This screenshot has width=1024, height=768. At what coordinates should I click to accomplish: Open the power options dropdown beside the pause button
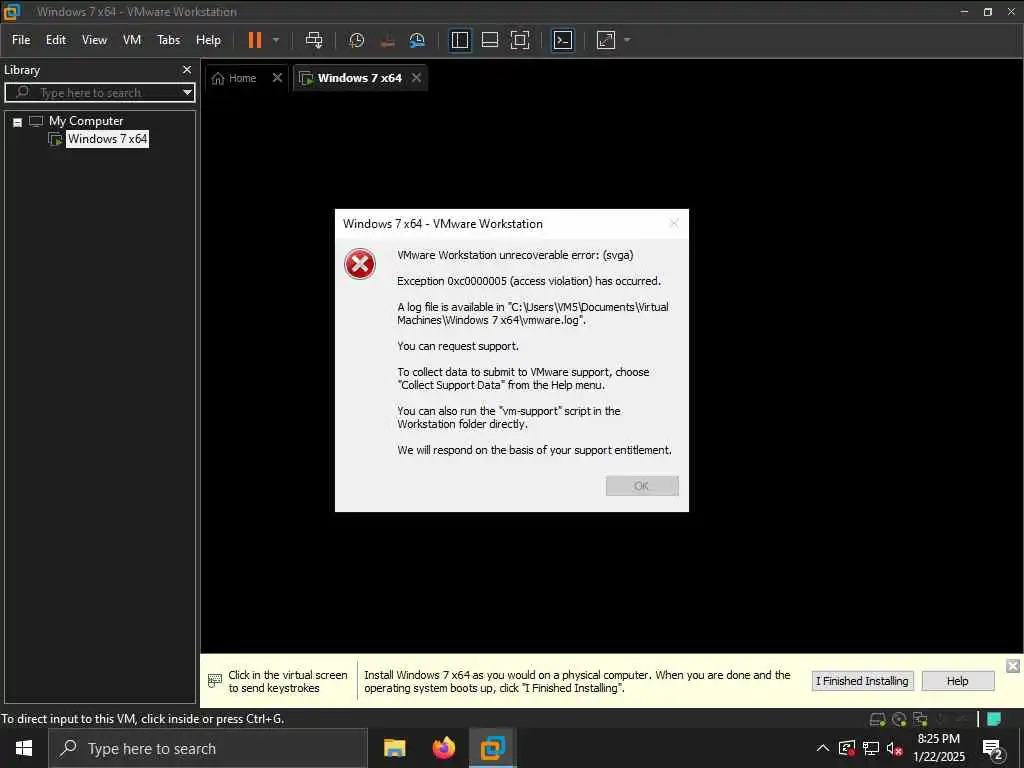pos(276,40)
